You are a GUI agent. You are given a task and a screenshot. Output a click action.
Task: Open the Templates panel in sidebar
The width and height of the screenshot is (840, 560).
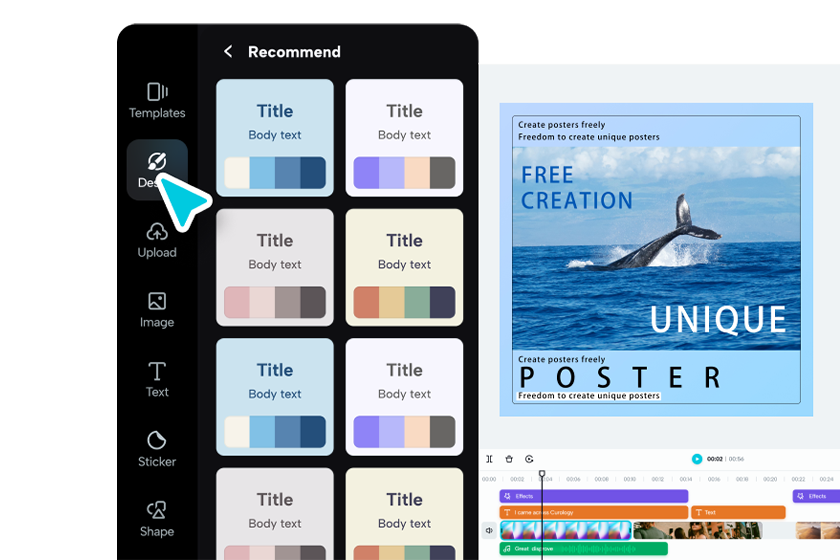tap(157, 100)
